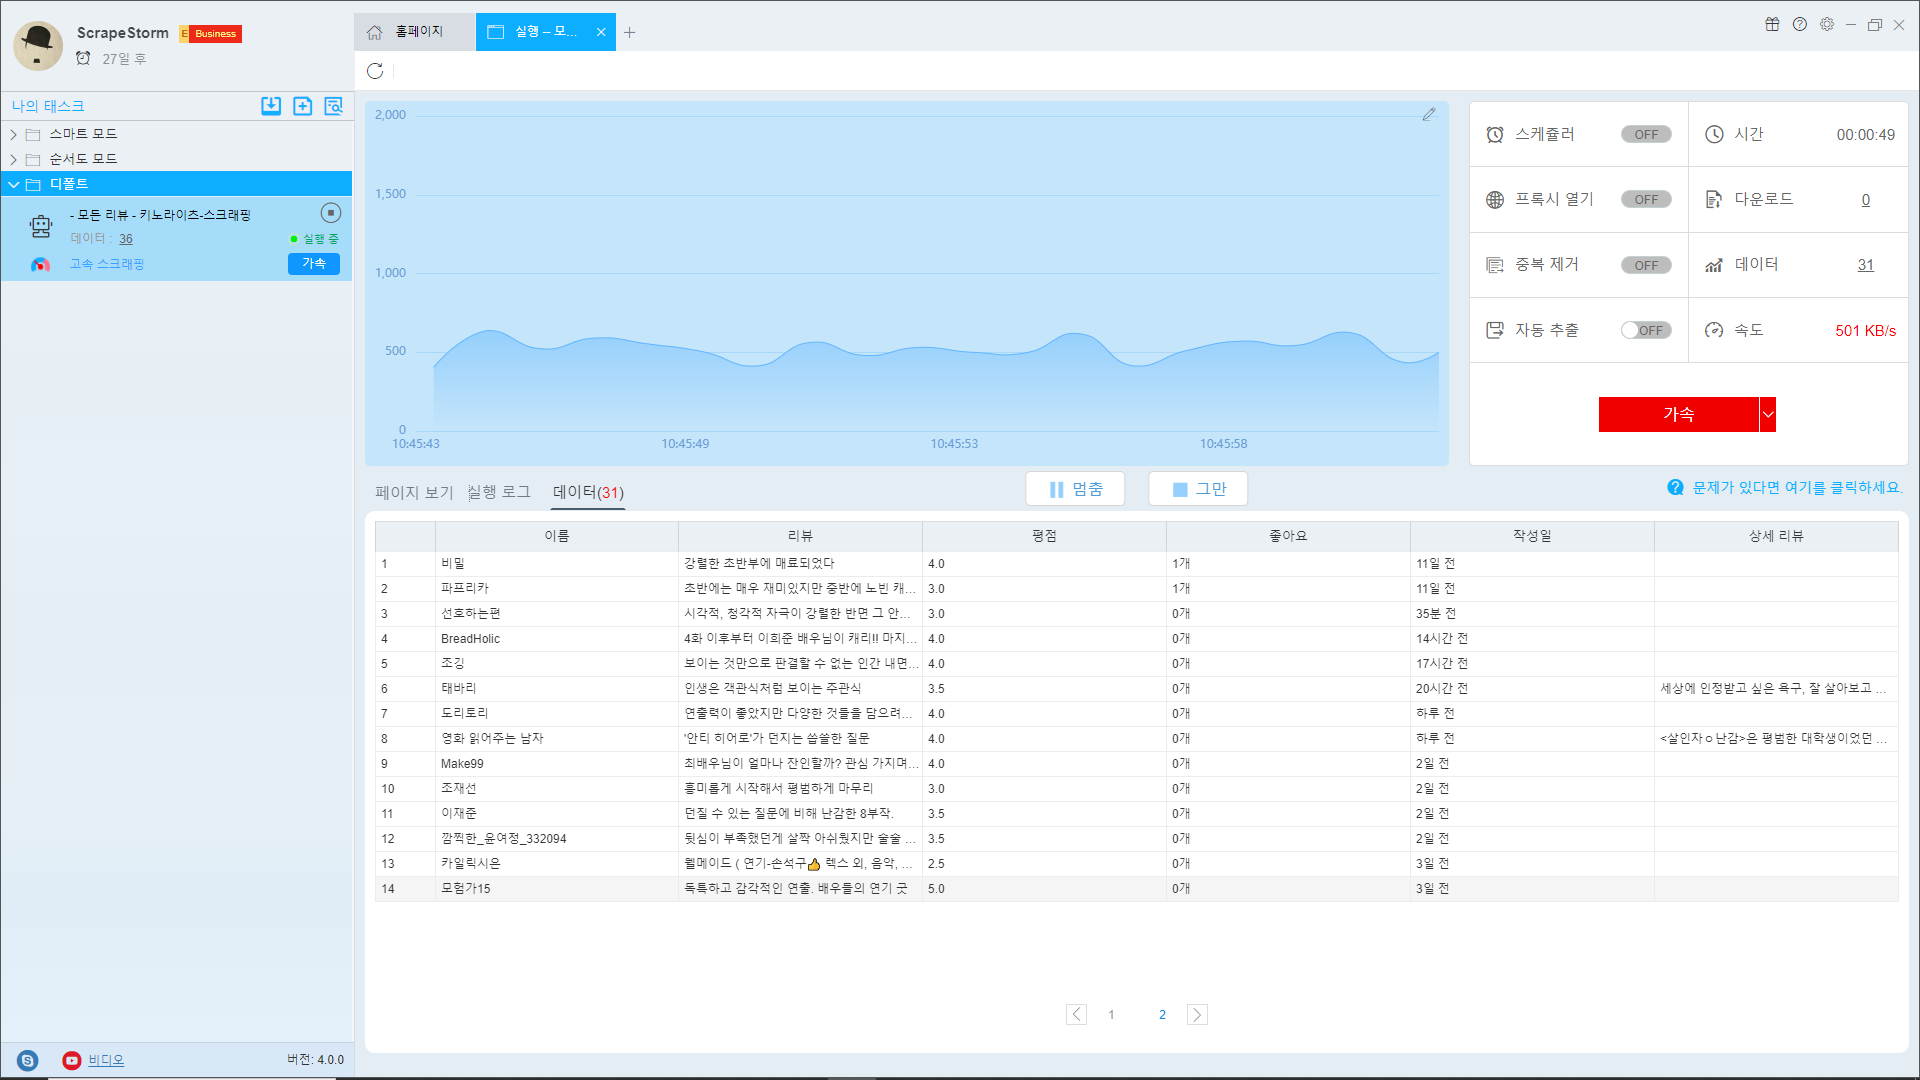Screen dimensions: 1920x1080
Task: Open the help question mark icon
Action: click(1800, 25)
